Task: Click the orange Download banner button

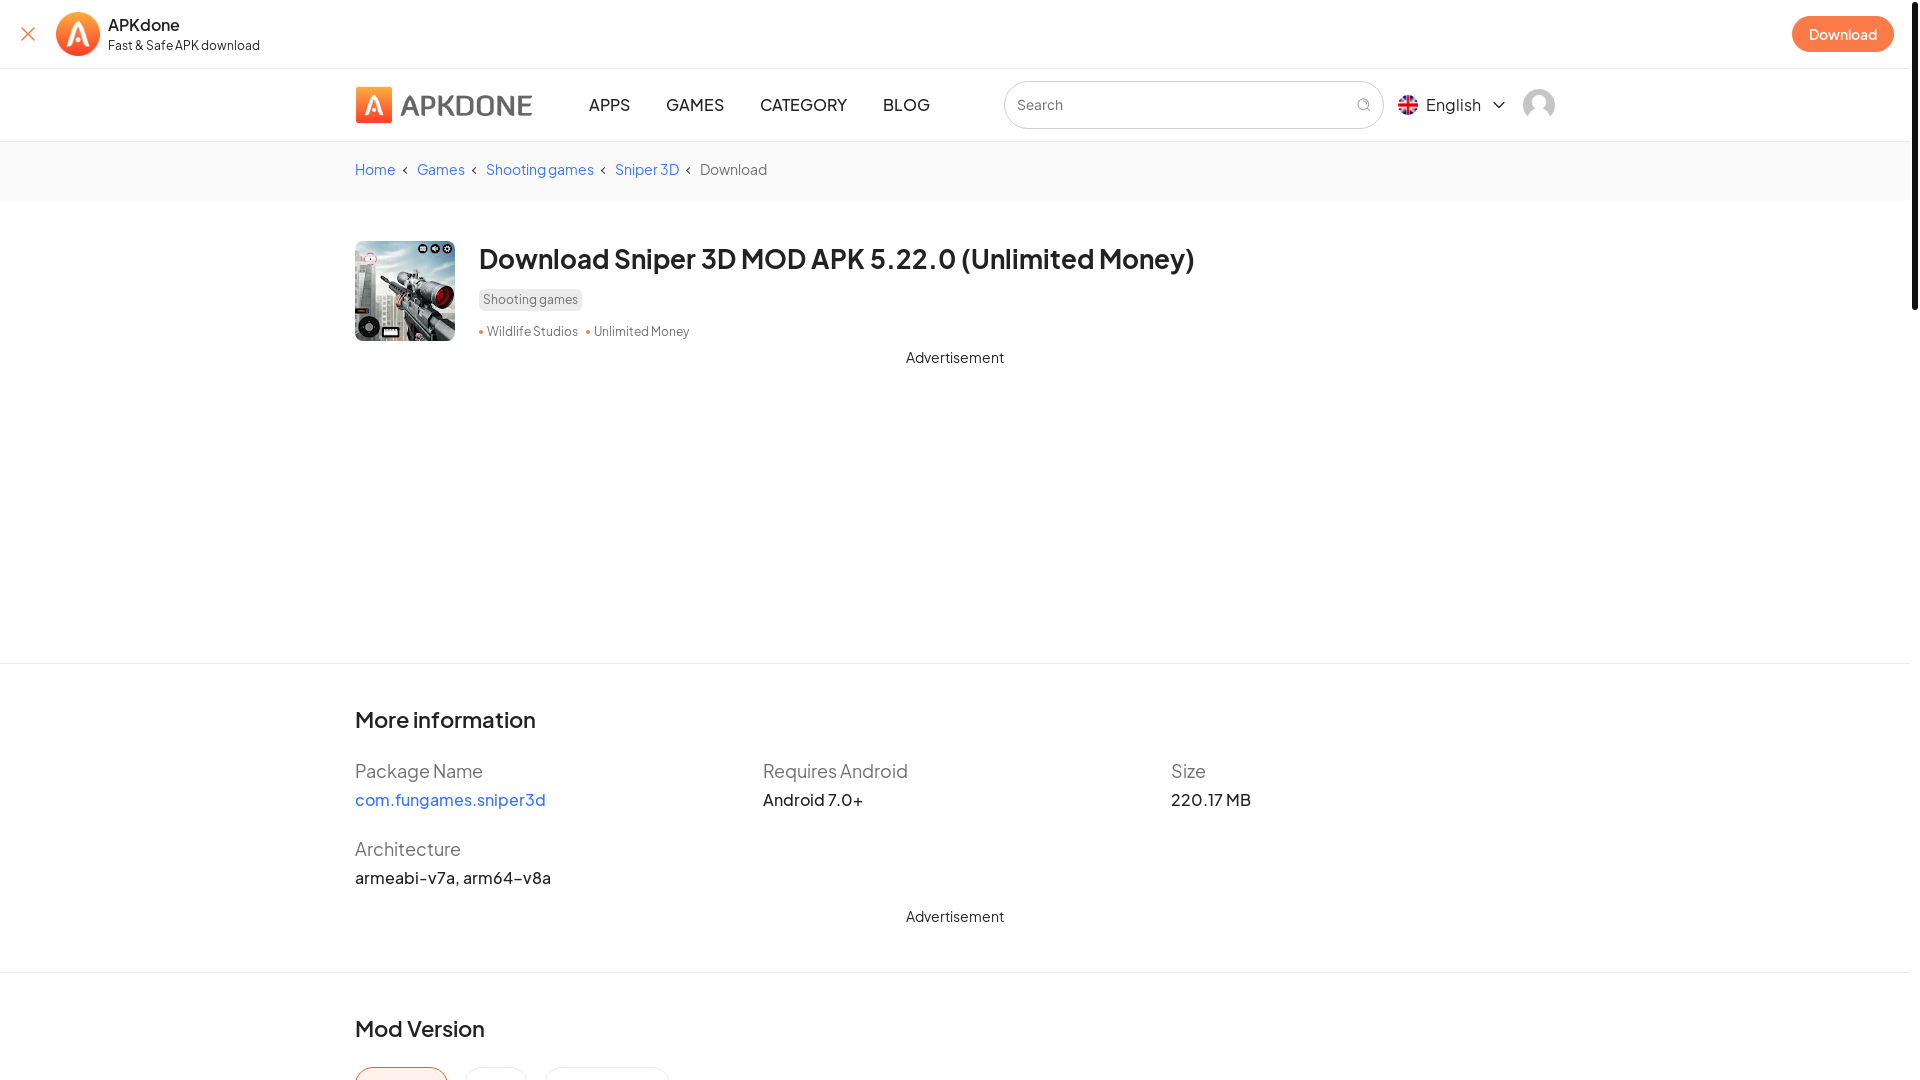Action: [x=1842, y=34]
